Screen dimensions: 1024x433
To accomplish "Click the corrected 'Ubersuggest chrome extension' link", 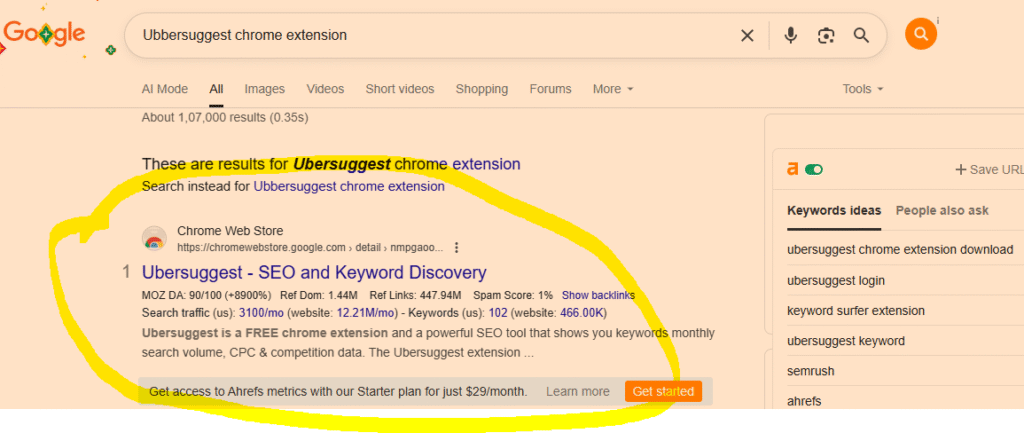I will click(407, 164).
